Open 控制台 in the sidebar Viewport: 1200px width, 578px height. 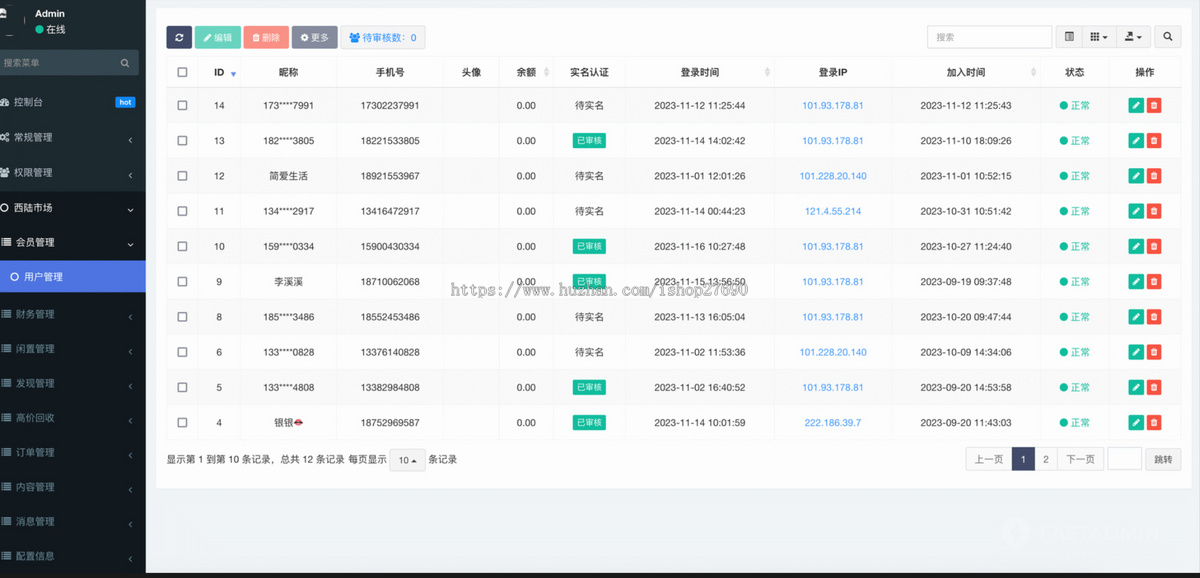point(72,102)
